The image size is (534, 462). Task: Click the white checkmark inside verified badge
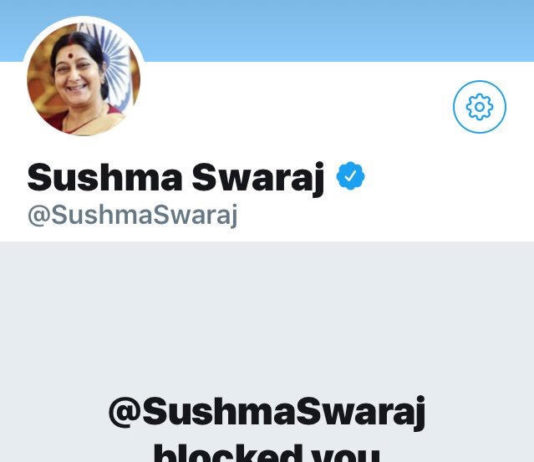point(350,176)
